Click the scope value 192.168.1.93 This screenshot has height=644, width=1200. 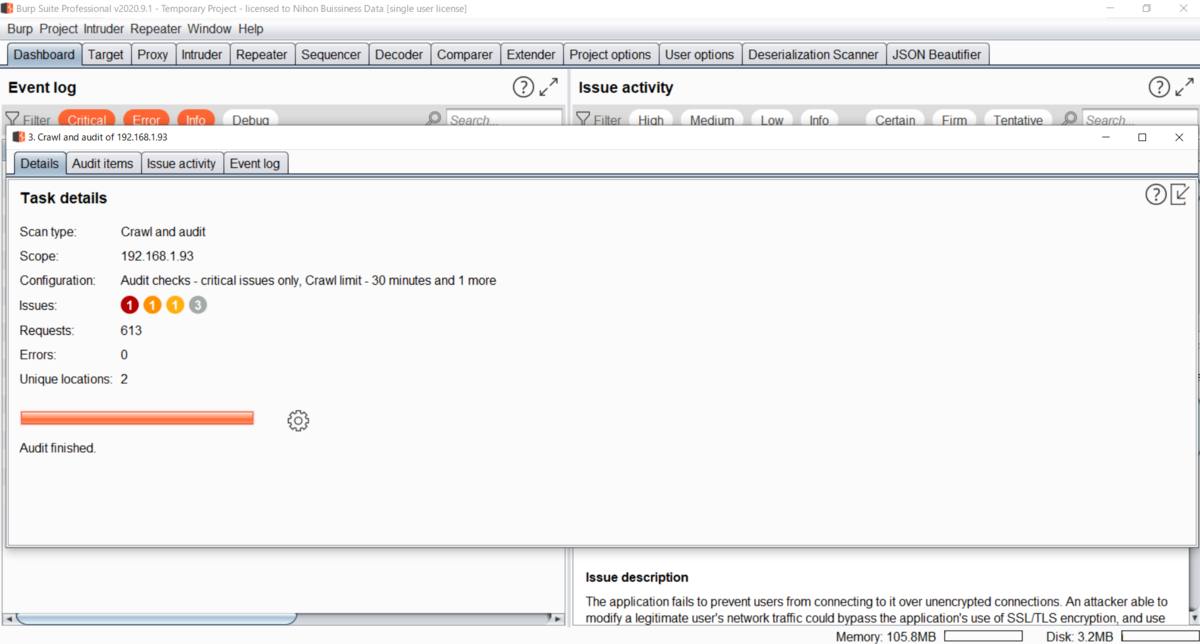(157, 256)
